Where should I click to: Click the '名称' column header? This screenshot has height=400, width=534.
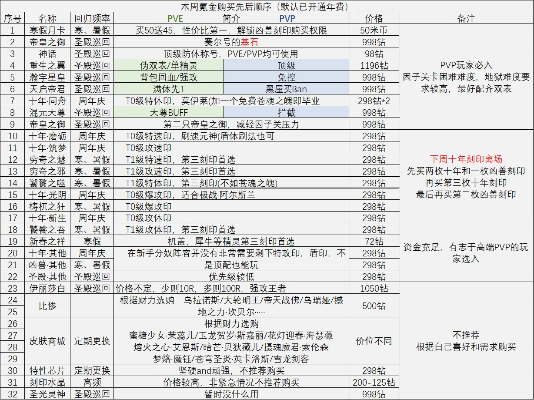(47, 18)
